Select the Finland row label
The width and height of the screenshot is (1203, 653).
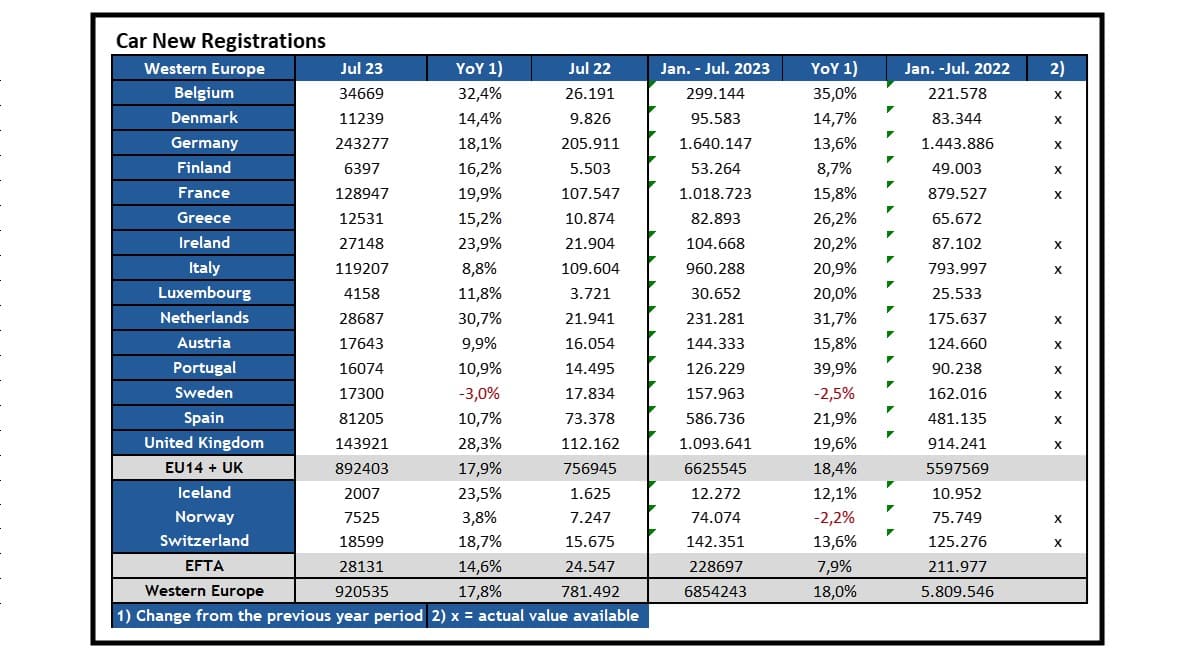point(204,168)
